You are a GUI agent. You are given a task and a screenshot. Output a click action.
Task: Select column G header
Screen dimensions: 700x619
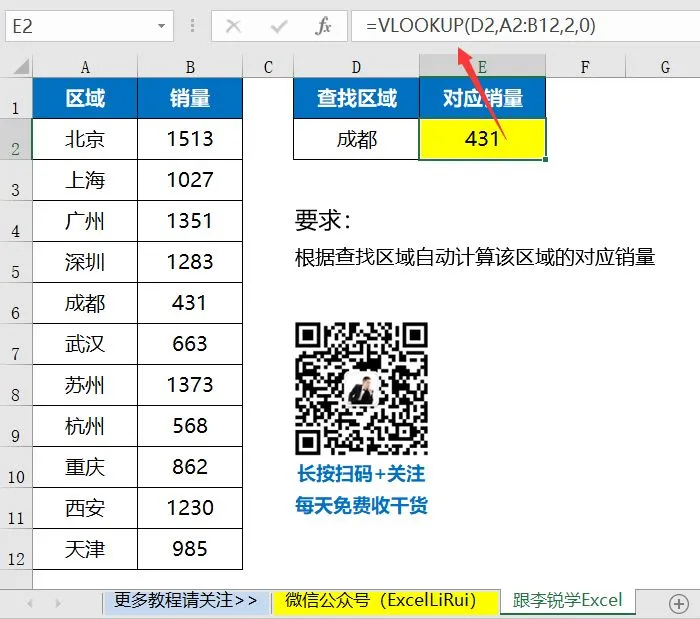click(665, 67)
